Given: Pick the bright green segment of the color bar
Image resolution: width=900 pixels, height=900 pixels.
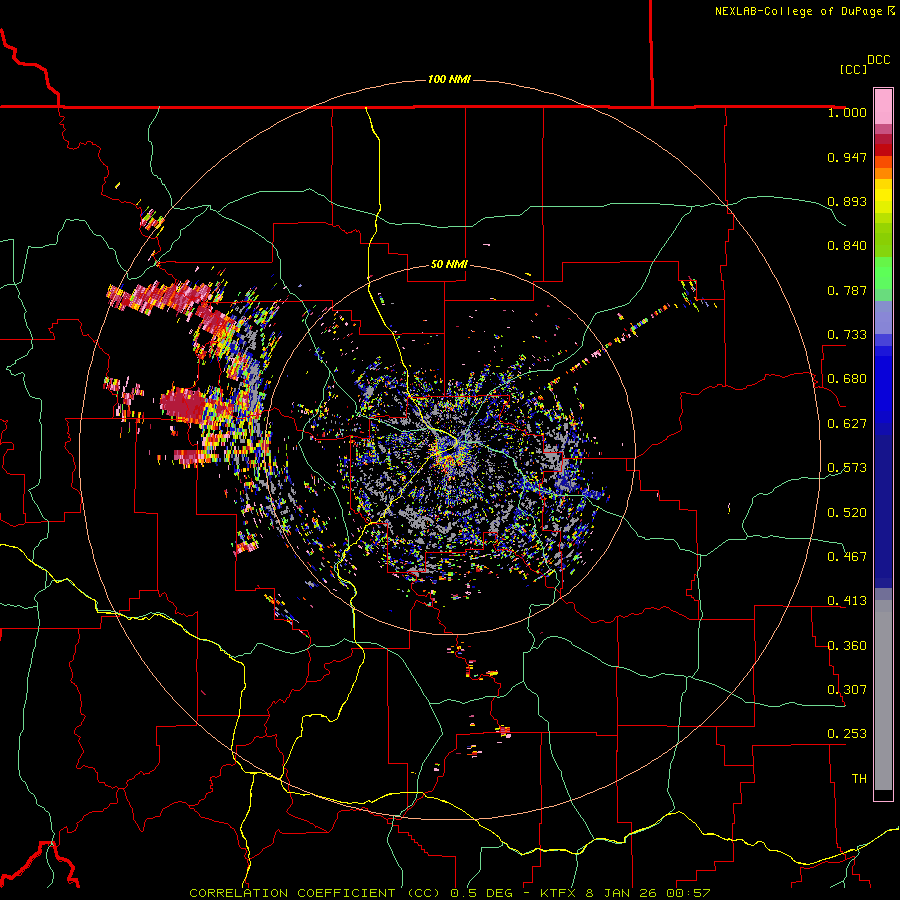Looking at the screenshot, I should pyautogui.click(x=883, y=273).
